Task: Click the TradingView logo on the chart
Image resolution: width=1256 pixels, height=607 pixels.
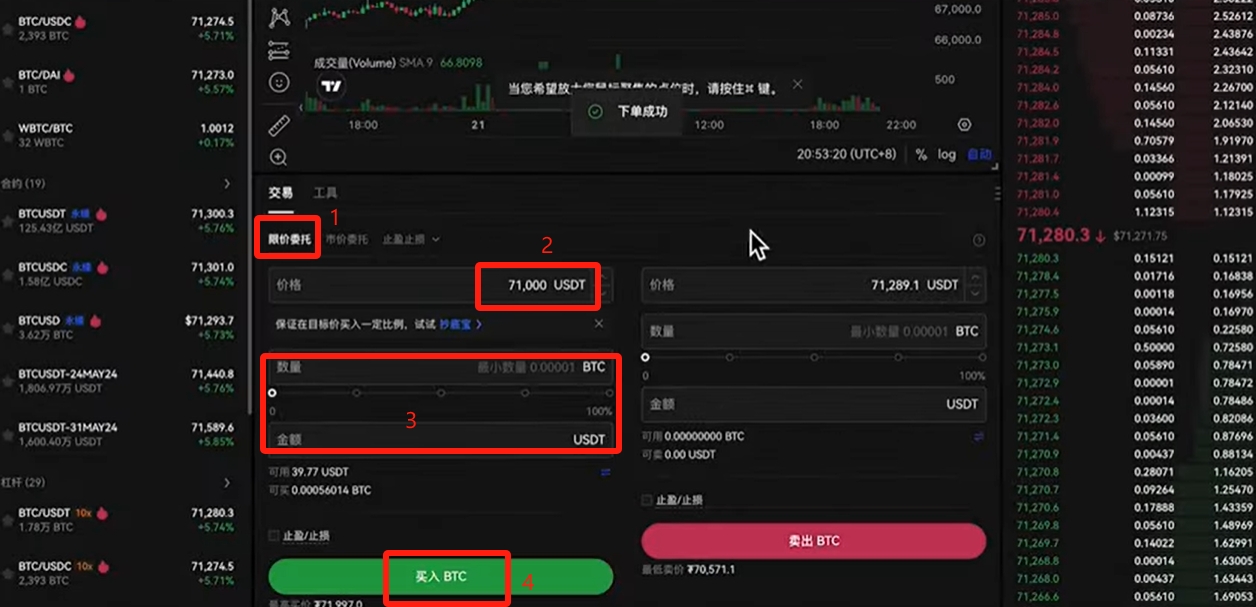Action: tap(330, 87)
